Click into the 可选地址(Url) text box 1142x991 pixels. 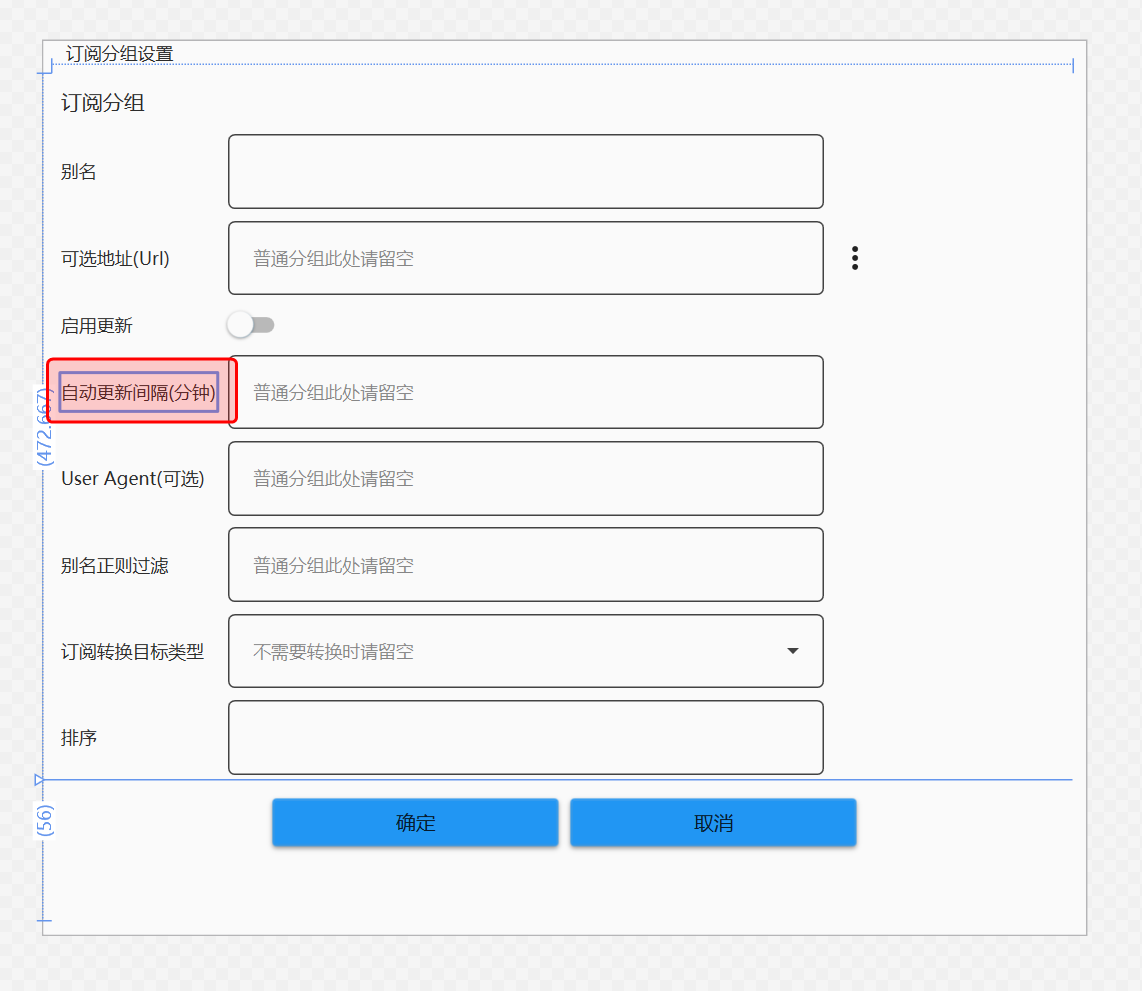[x=525, y=258]
